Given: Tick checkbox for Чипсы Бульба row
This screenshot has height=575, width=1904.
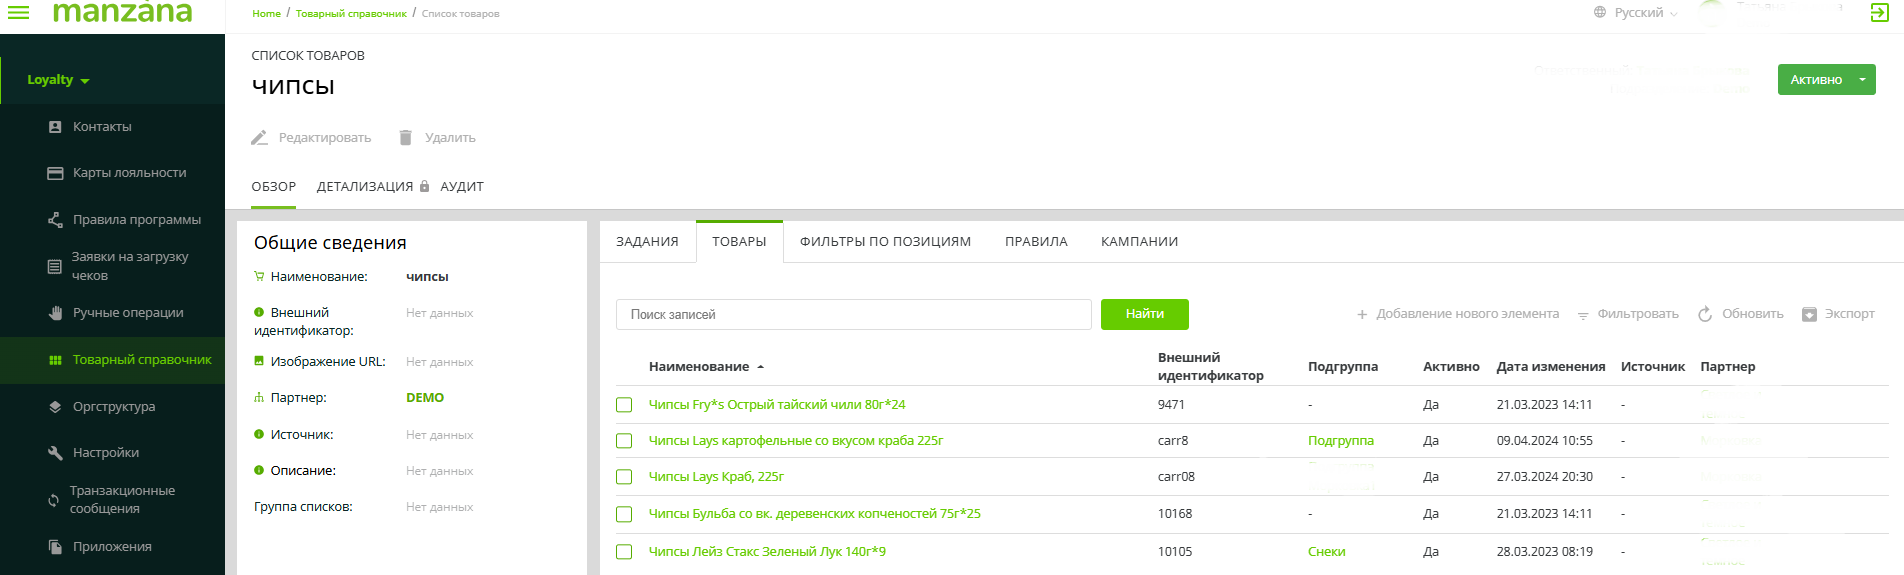Looking at the screenshot, I should pos(624,514).
